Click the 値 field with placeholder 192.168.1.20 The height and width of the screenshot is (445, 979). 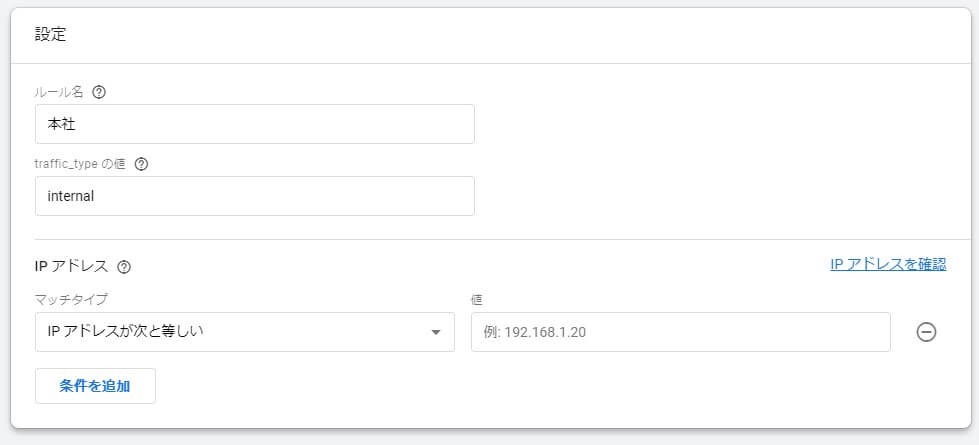click(681, 332)
